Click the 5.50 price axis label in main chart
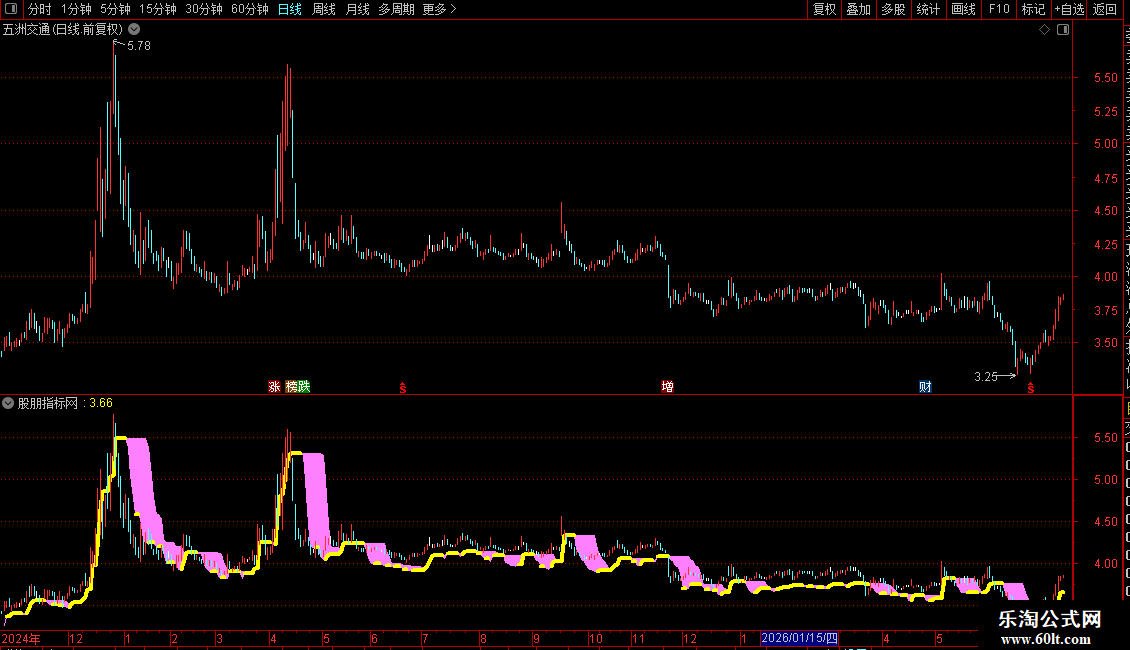 click(x=1105, y=78)
